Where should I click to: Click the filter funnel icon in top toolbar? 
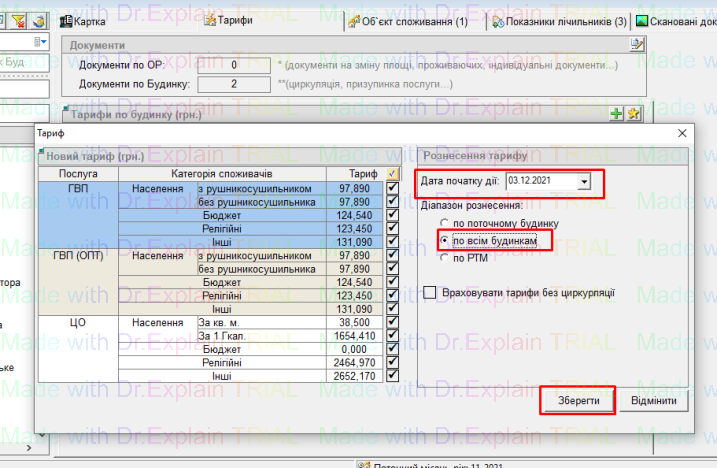click(17, 20)
